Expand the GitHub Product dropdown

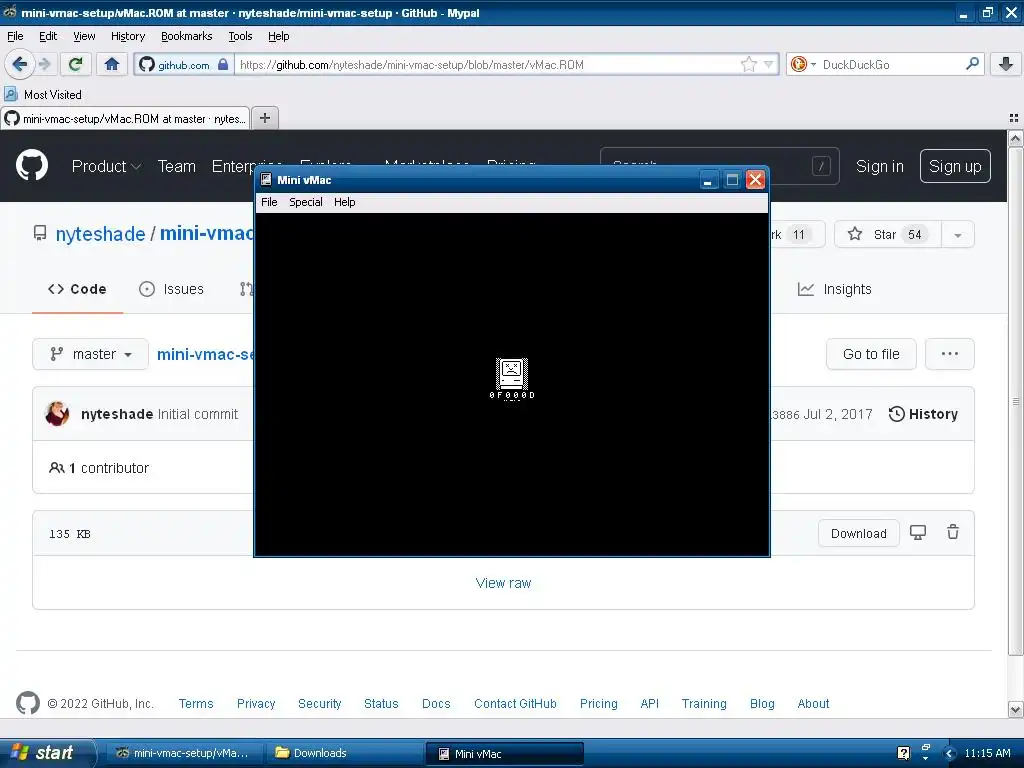coord(106,167)
